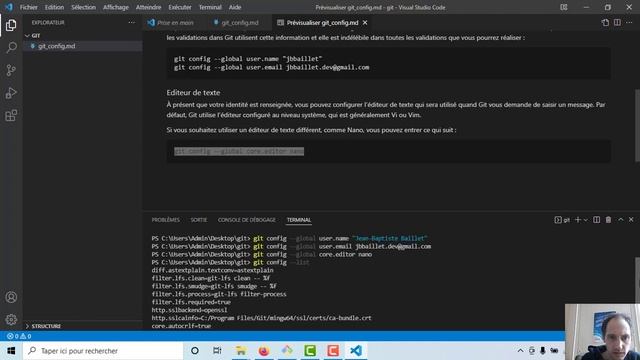Open the Source Control view
Screen dimensions: 640x360
click(11, 70)
